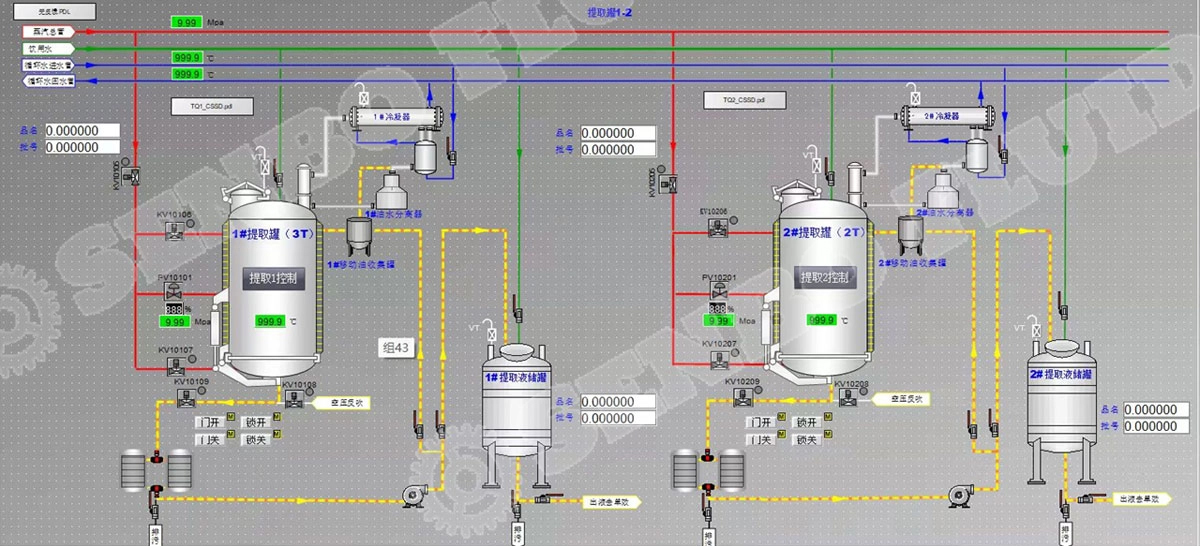Screen dimensions: 1200x546
Task: Click valve KV10109 below extraction tank 1
Action: (185, 397)
